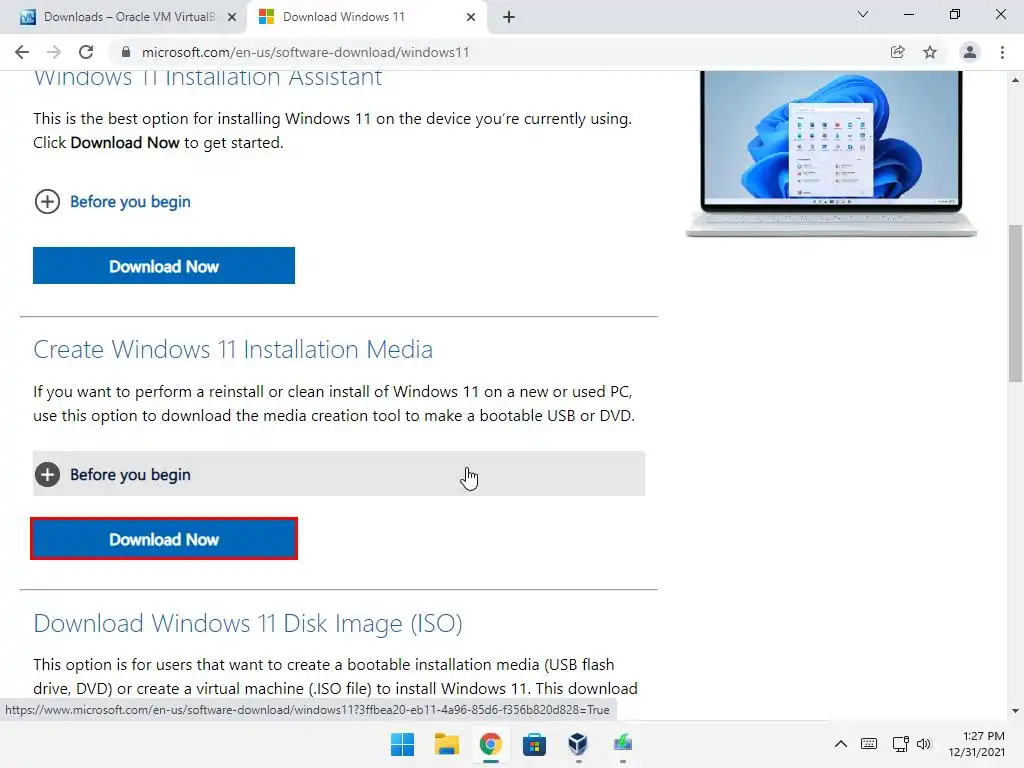Open VirtualBox from the taskbar
This screenshot has height=768, width=1024.
pyautogui.click(x=578, y=744)
